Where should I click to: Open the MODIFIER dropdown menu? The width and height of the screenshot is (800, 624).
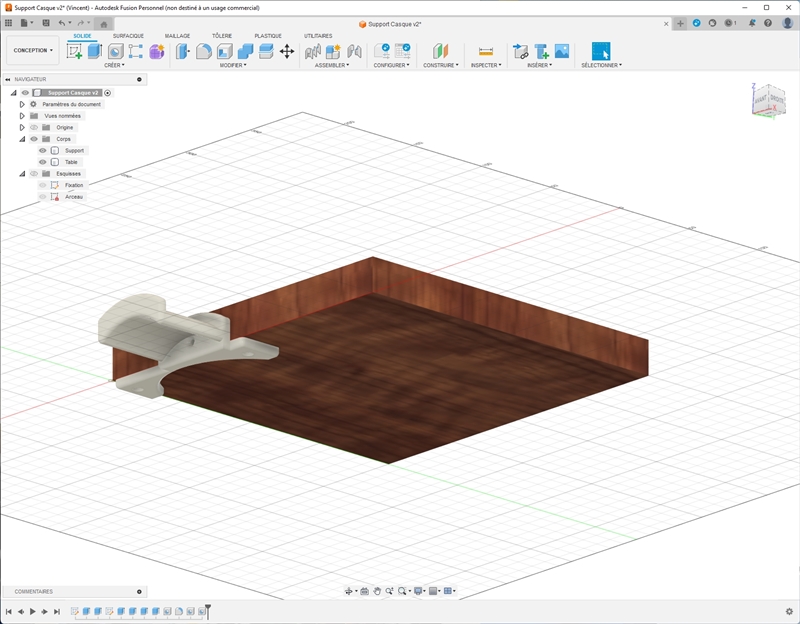233,65
